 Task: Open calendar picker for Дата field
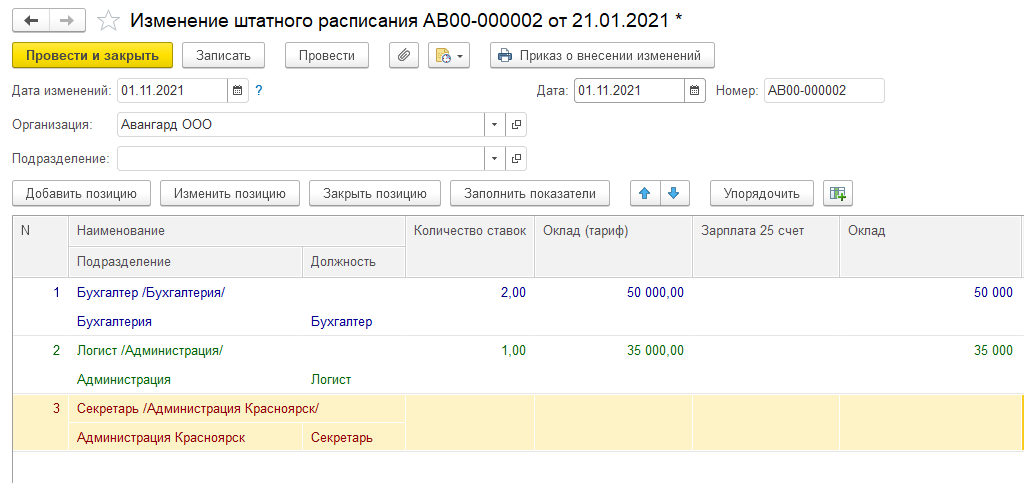(695, 91)
